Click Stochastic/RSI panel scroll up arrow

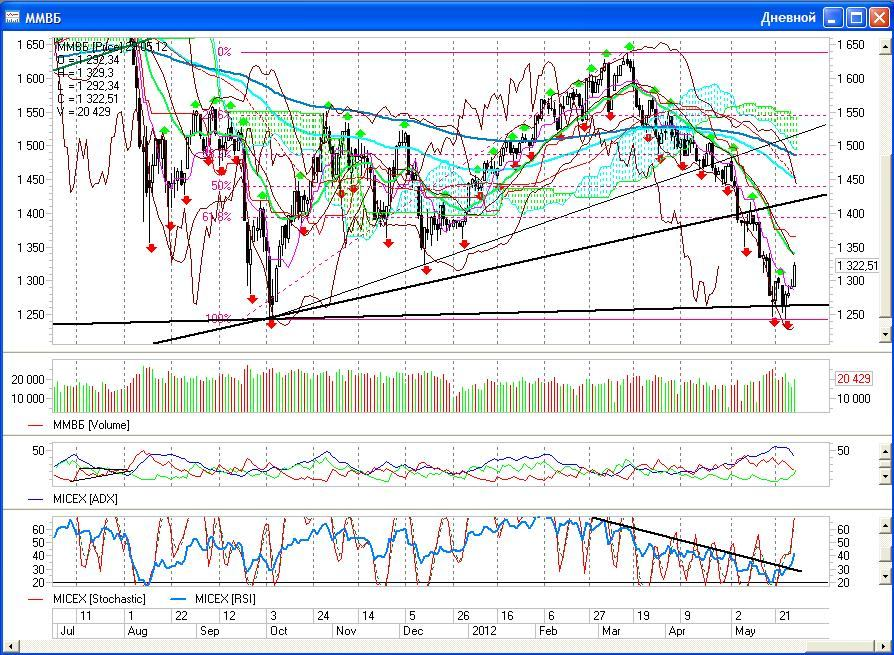886,524
